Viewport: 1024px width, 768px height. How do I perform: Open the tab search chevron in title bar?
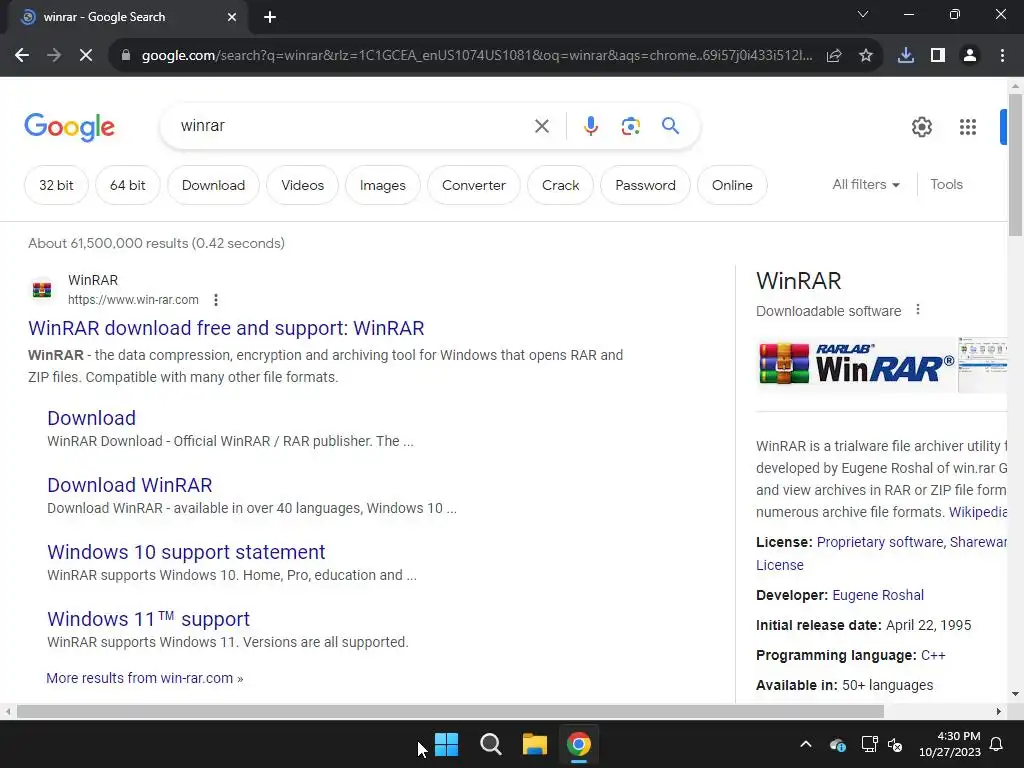coord(863,14)
